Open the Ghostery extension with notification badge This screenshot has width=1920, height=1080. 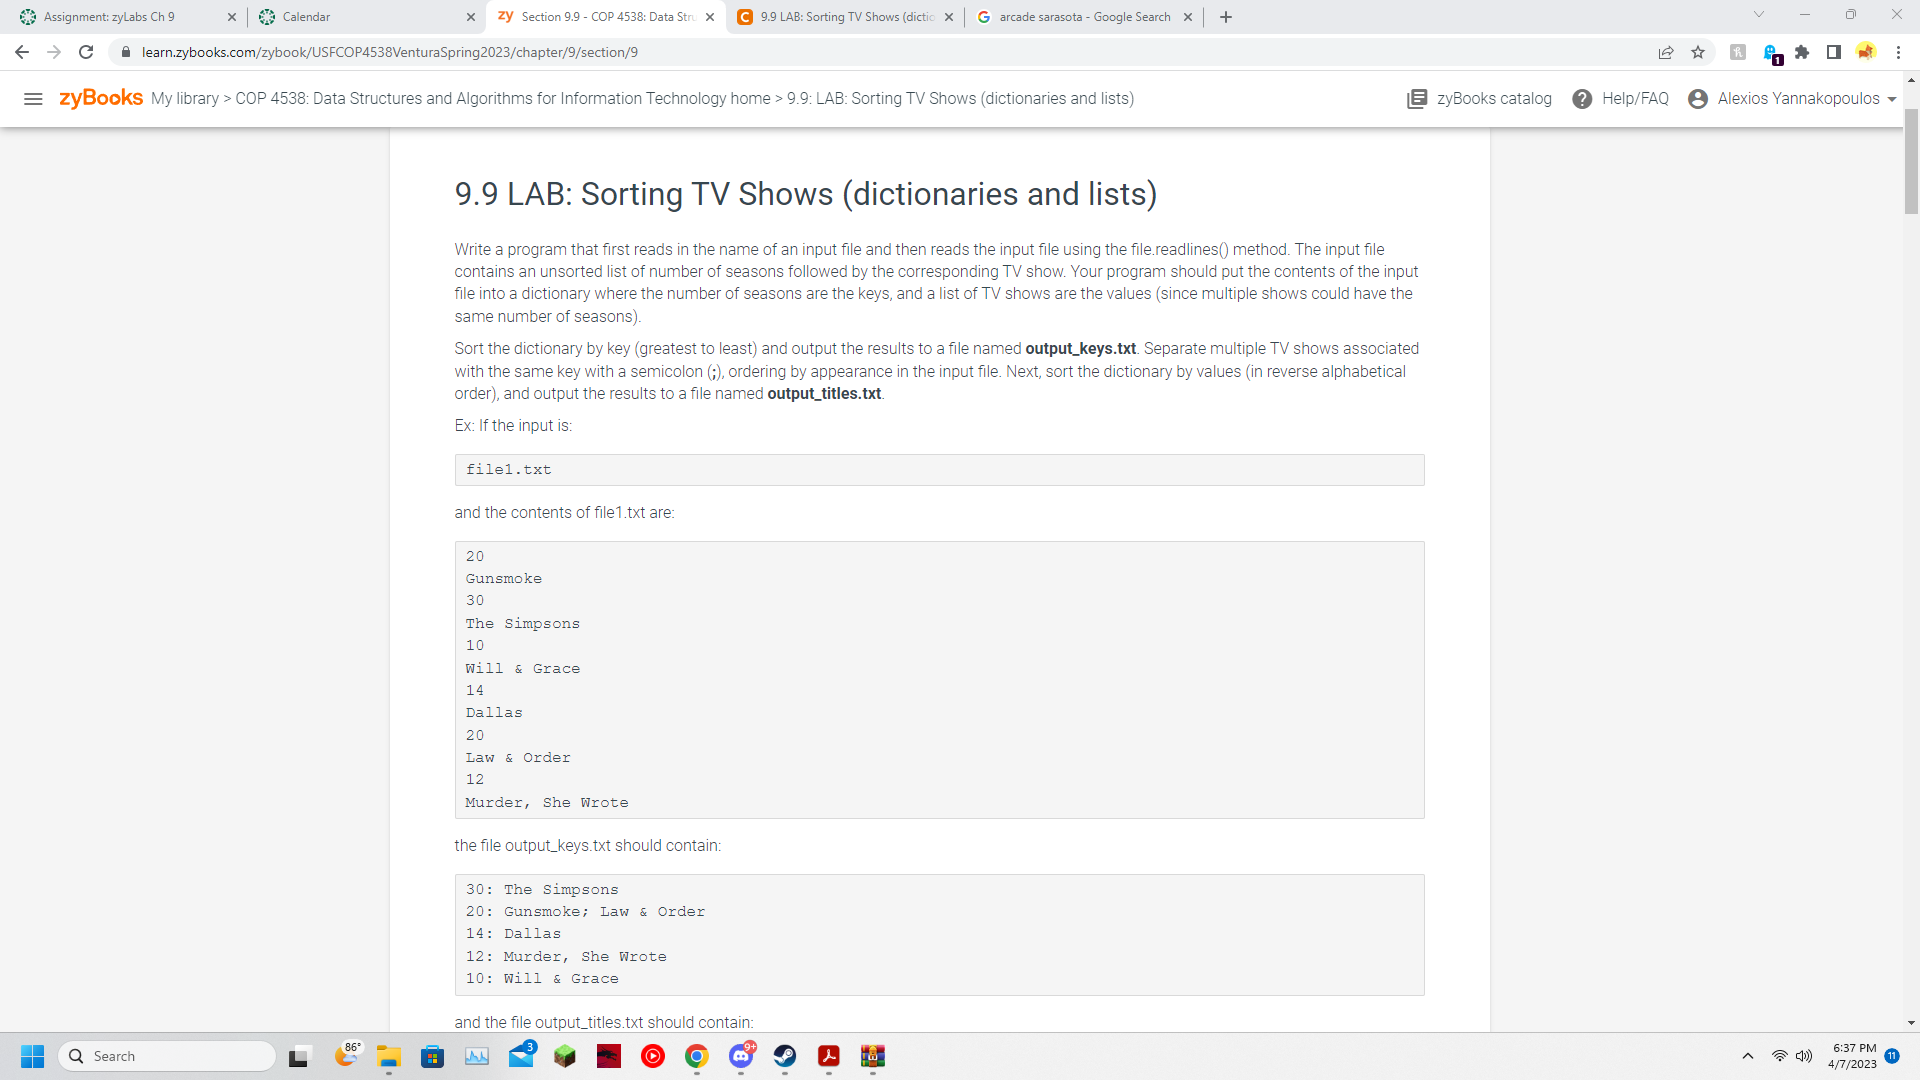pos(1771,52)
